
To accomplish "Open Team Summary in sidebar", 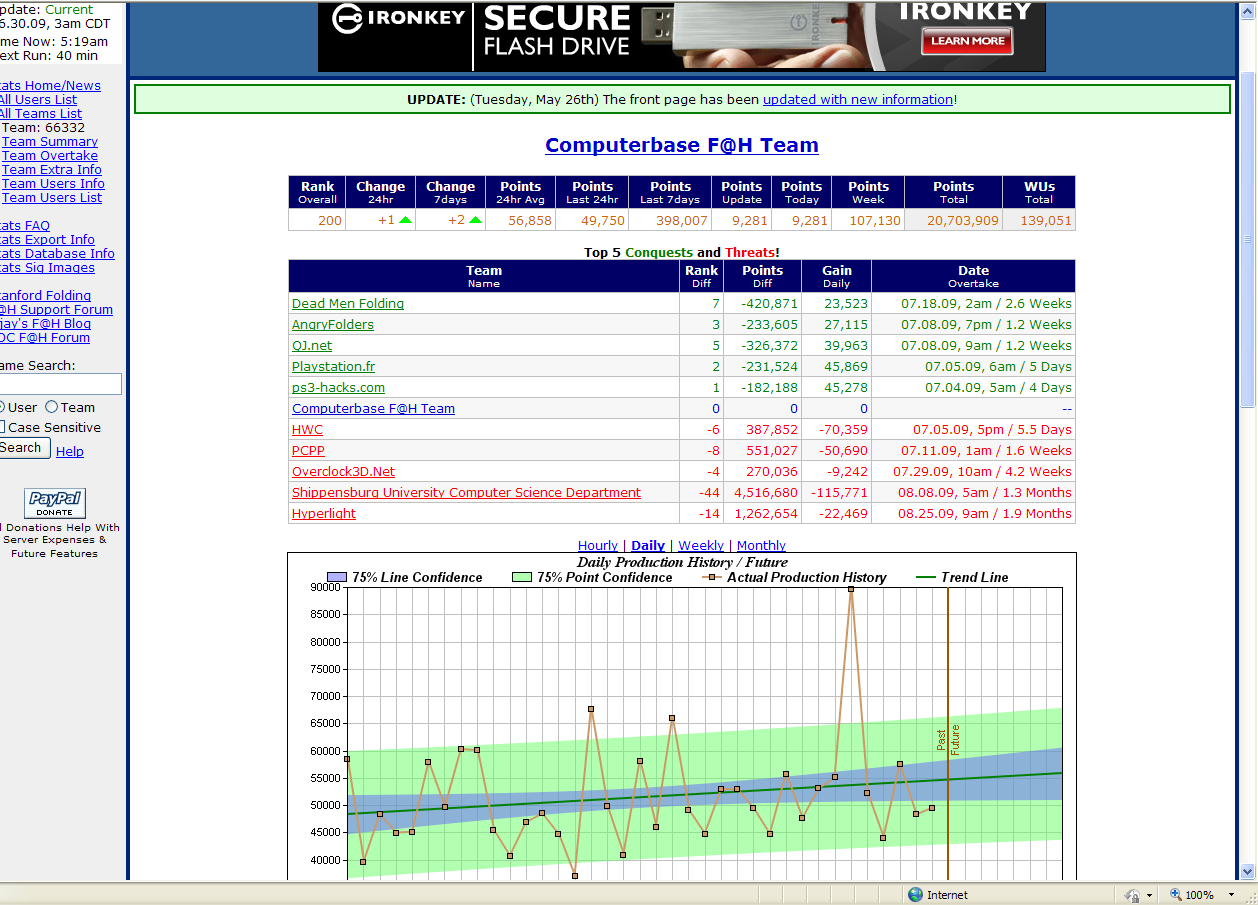I will coord(50,142).
